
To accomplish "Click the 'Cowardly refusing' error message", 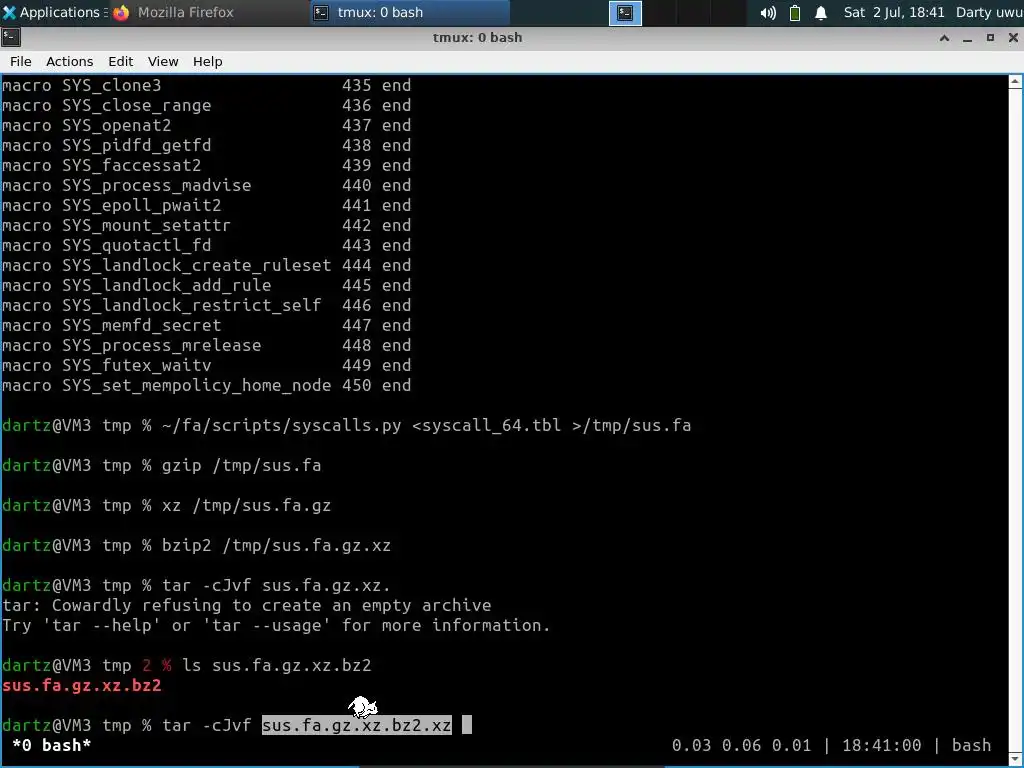I will 247,605.
